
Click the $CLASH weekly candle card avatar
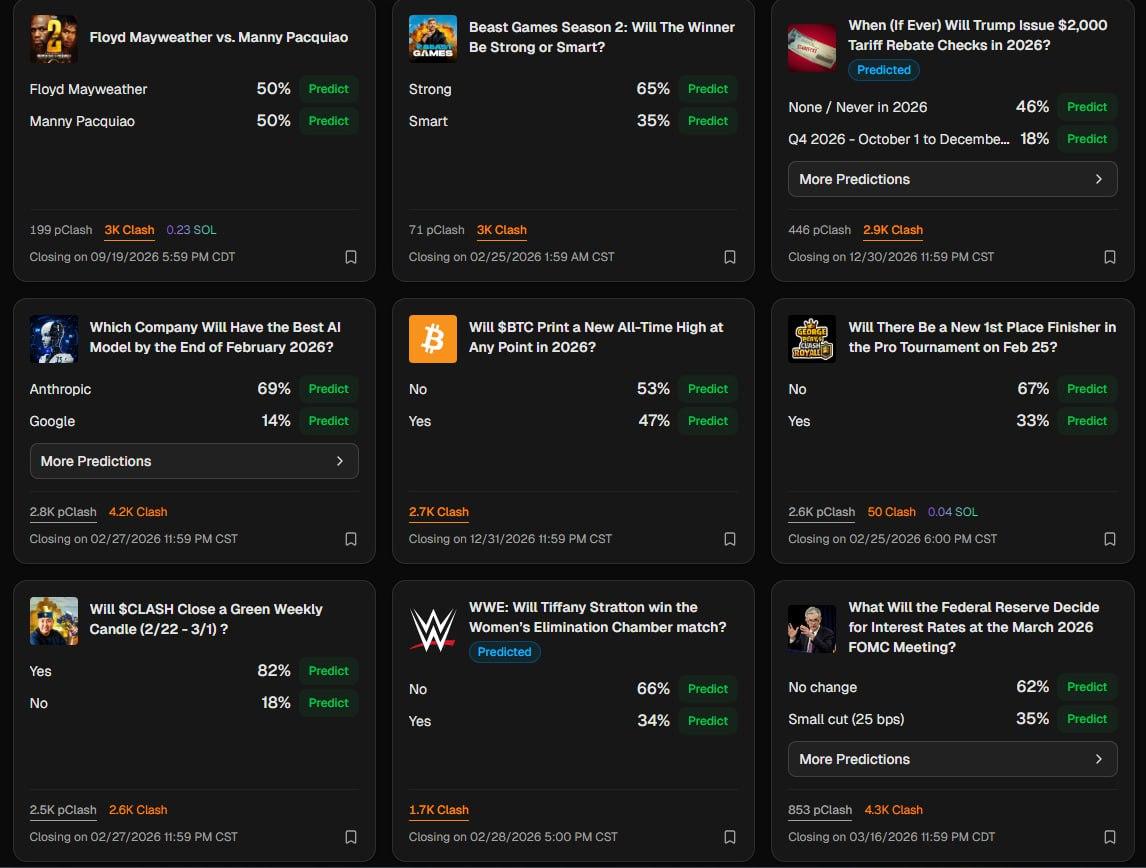pos(53,618)
